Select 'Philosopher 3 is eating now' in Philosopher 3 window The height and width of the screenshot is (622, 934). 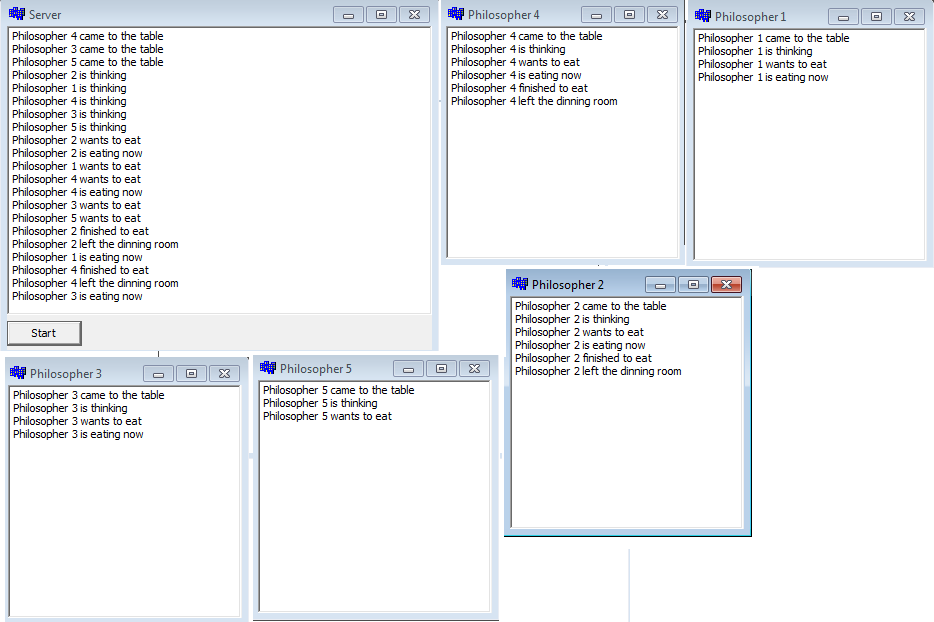(78, 434)
